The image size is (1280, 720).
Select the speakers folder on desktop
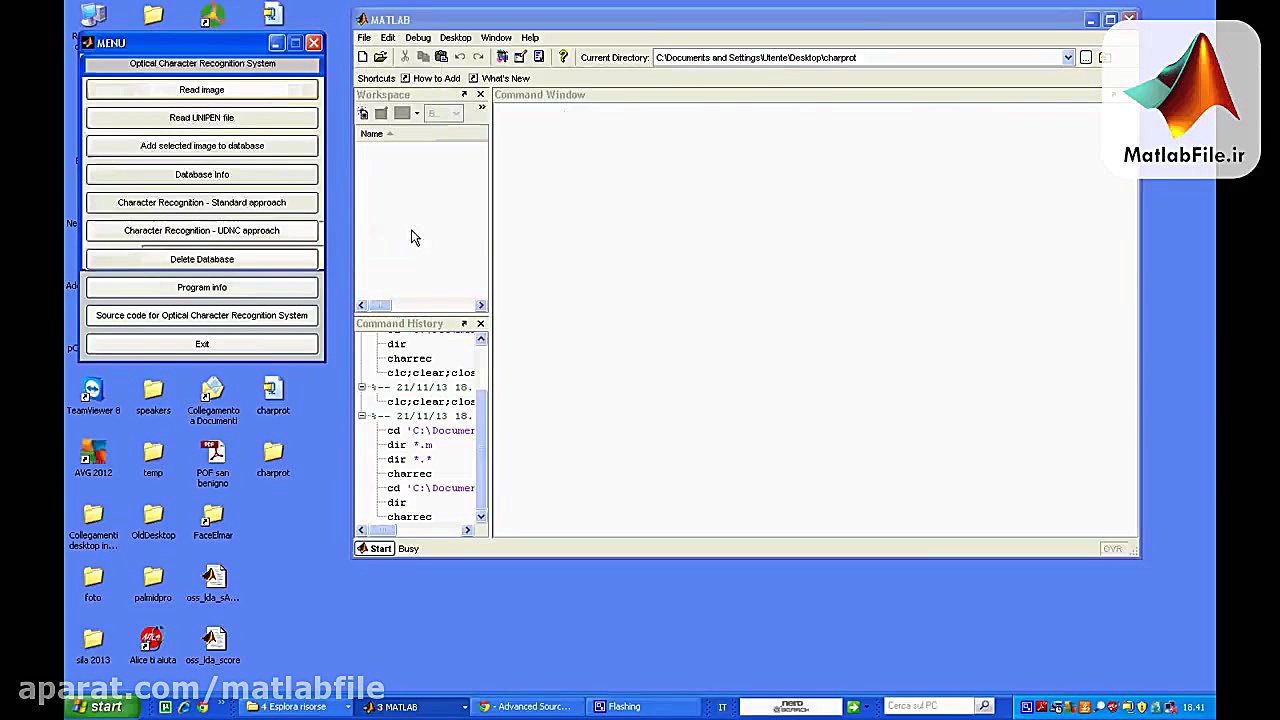pos(153,396)
